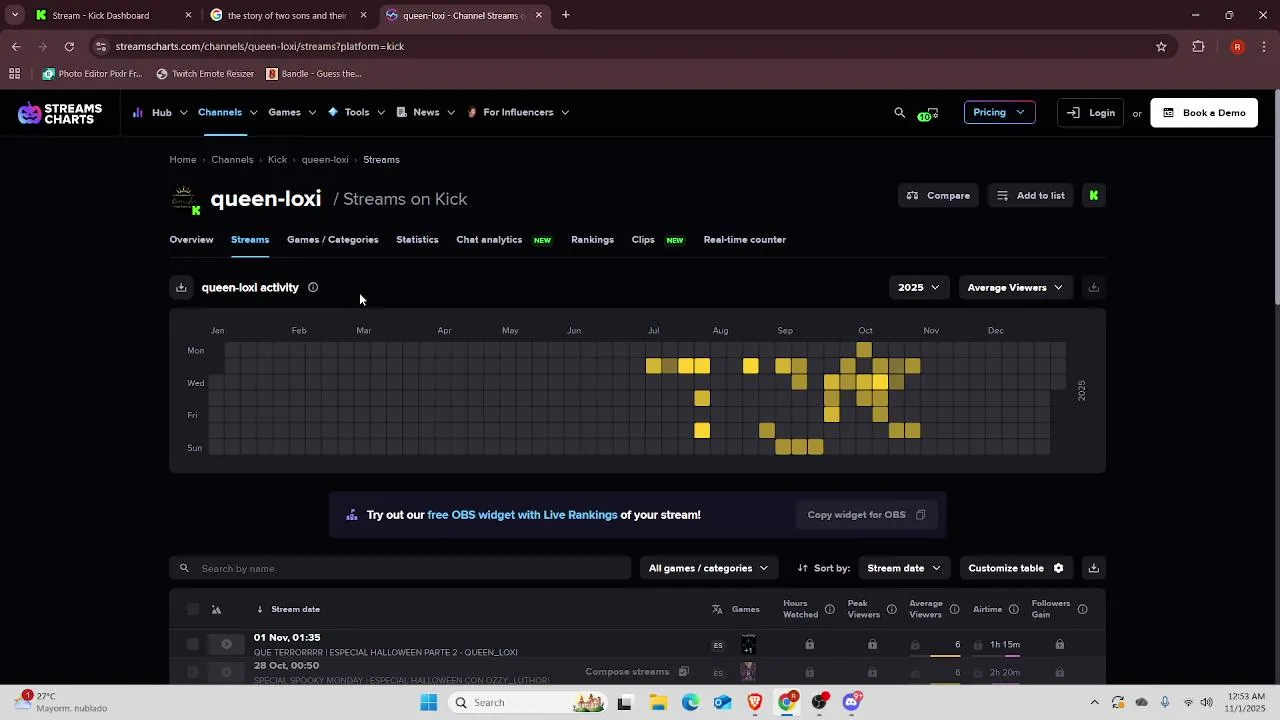Click Hours Watched info icon
The width and height of the screenshot is (1280, 720).
coord(829,609)
